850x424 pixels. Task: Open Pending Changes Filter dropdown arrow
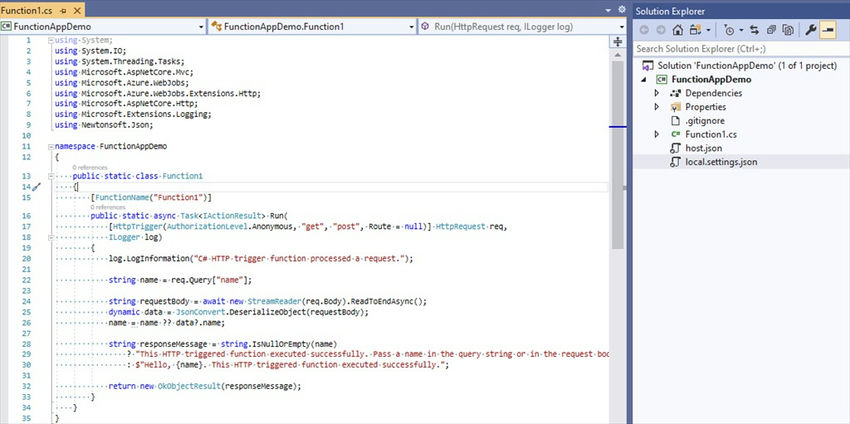pos(741,30)
